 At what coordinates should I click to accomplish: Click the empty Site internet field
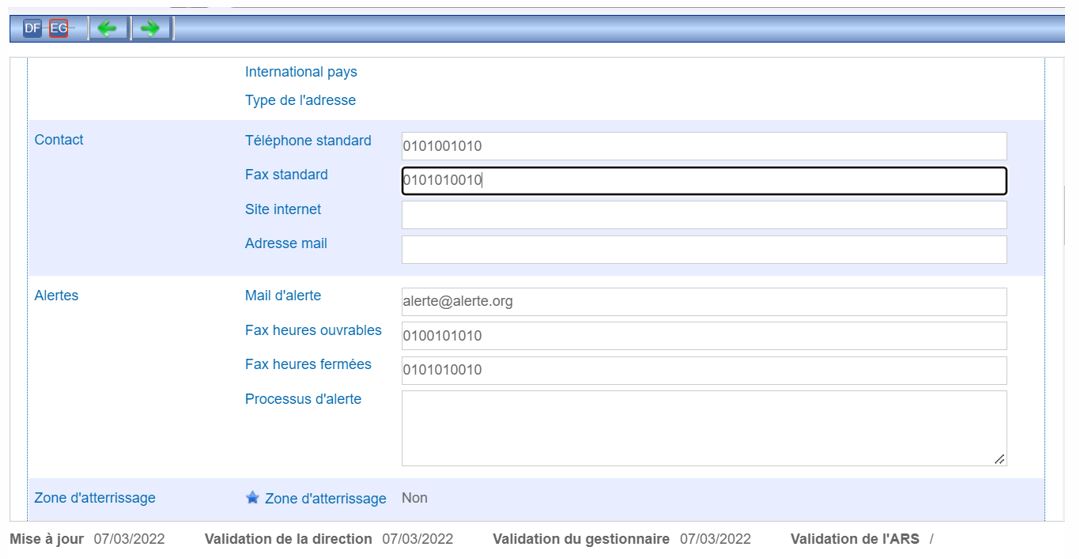[x=703, y=215]
